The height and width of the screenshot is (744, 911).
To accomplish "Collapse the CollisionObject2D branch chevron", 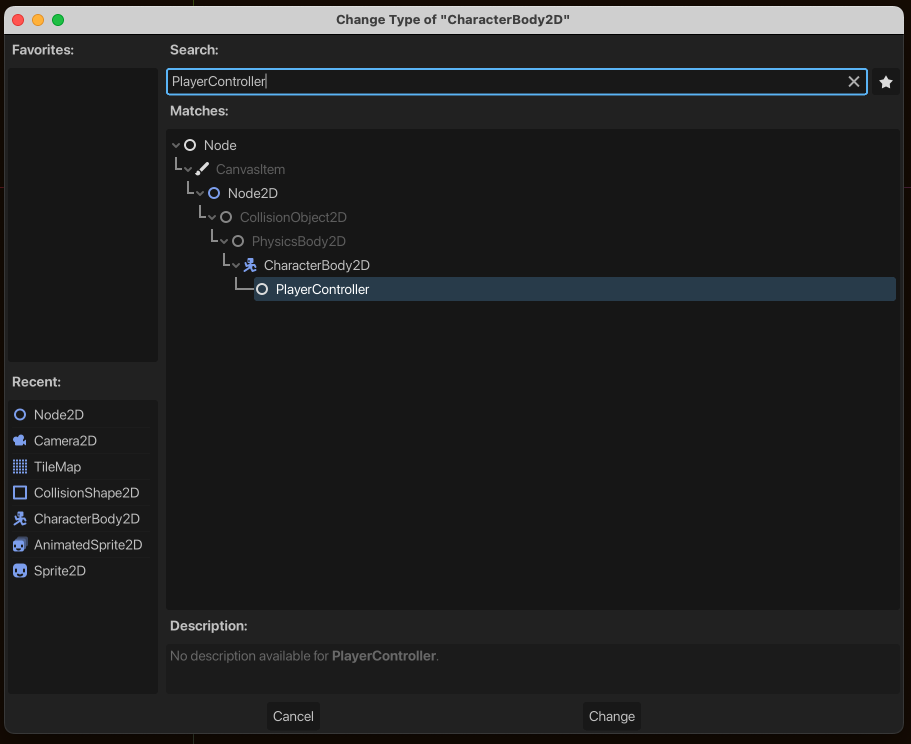I will click(212, 218).
